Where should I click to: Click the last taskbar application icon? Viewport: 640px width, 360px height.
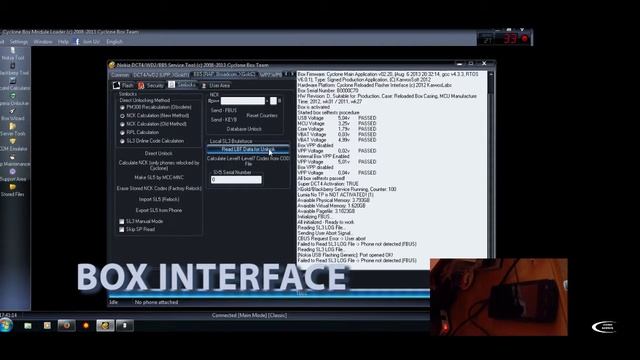click(x=124, y=325)
